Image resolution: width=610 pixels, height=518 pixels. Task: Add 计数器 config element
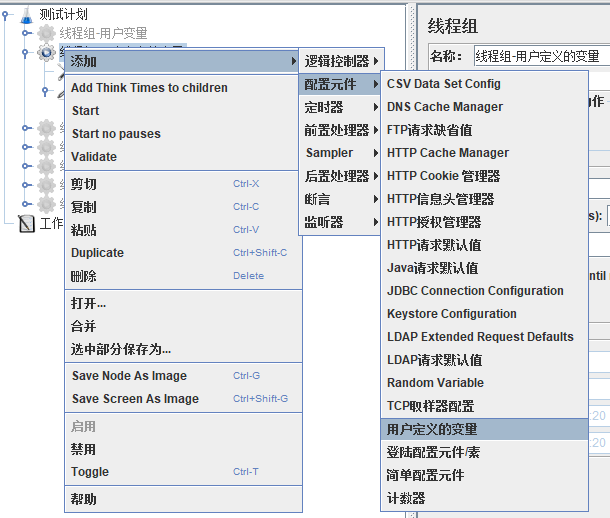click(x=484, y=498)
